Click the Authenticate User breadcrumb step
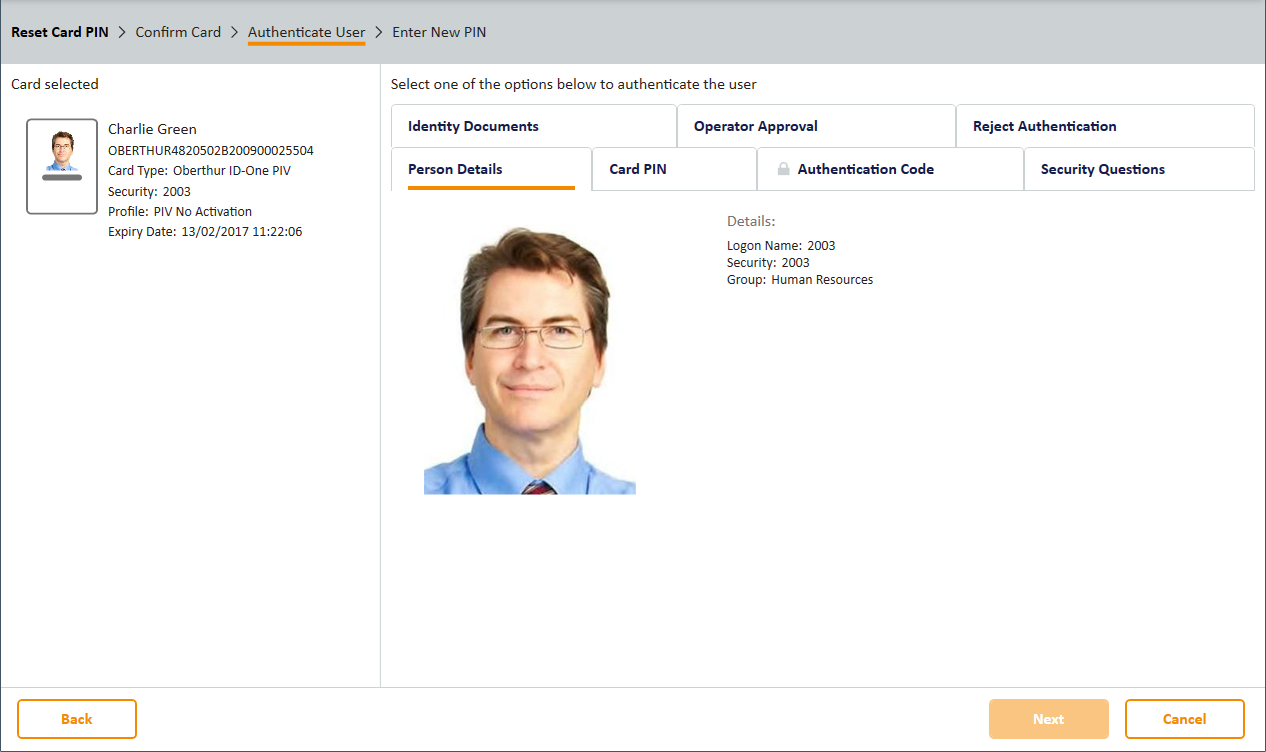Image resolution: width=1266 pixels, height=752 pixels. (x=306, y=32)
